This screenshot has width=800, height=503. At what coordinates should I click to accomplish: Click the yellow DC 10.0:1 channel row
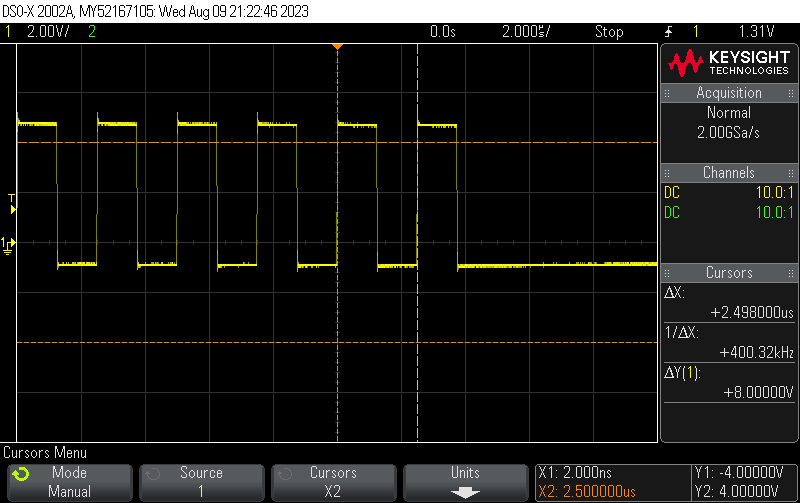[729, 192]
